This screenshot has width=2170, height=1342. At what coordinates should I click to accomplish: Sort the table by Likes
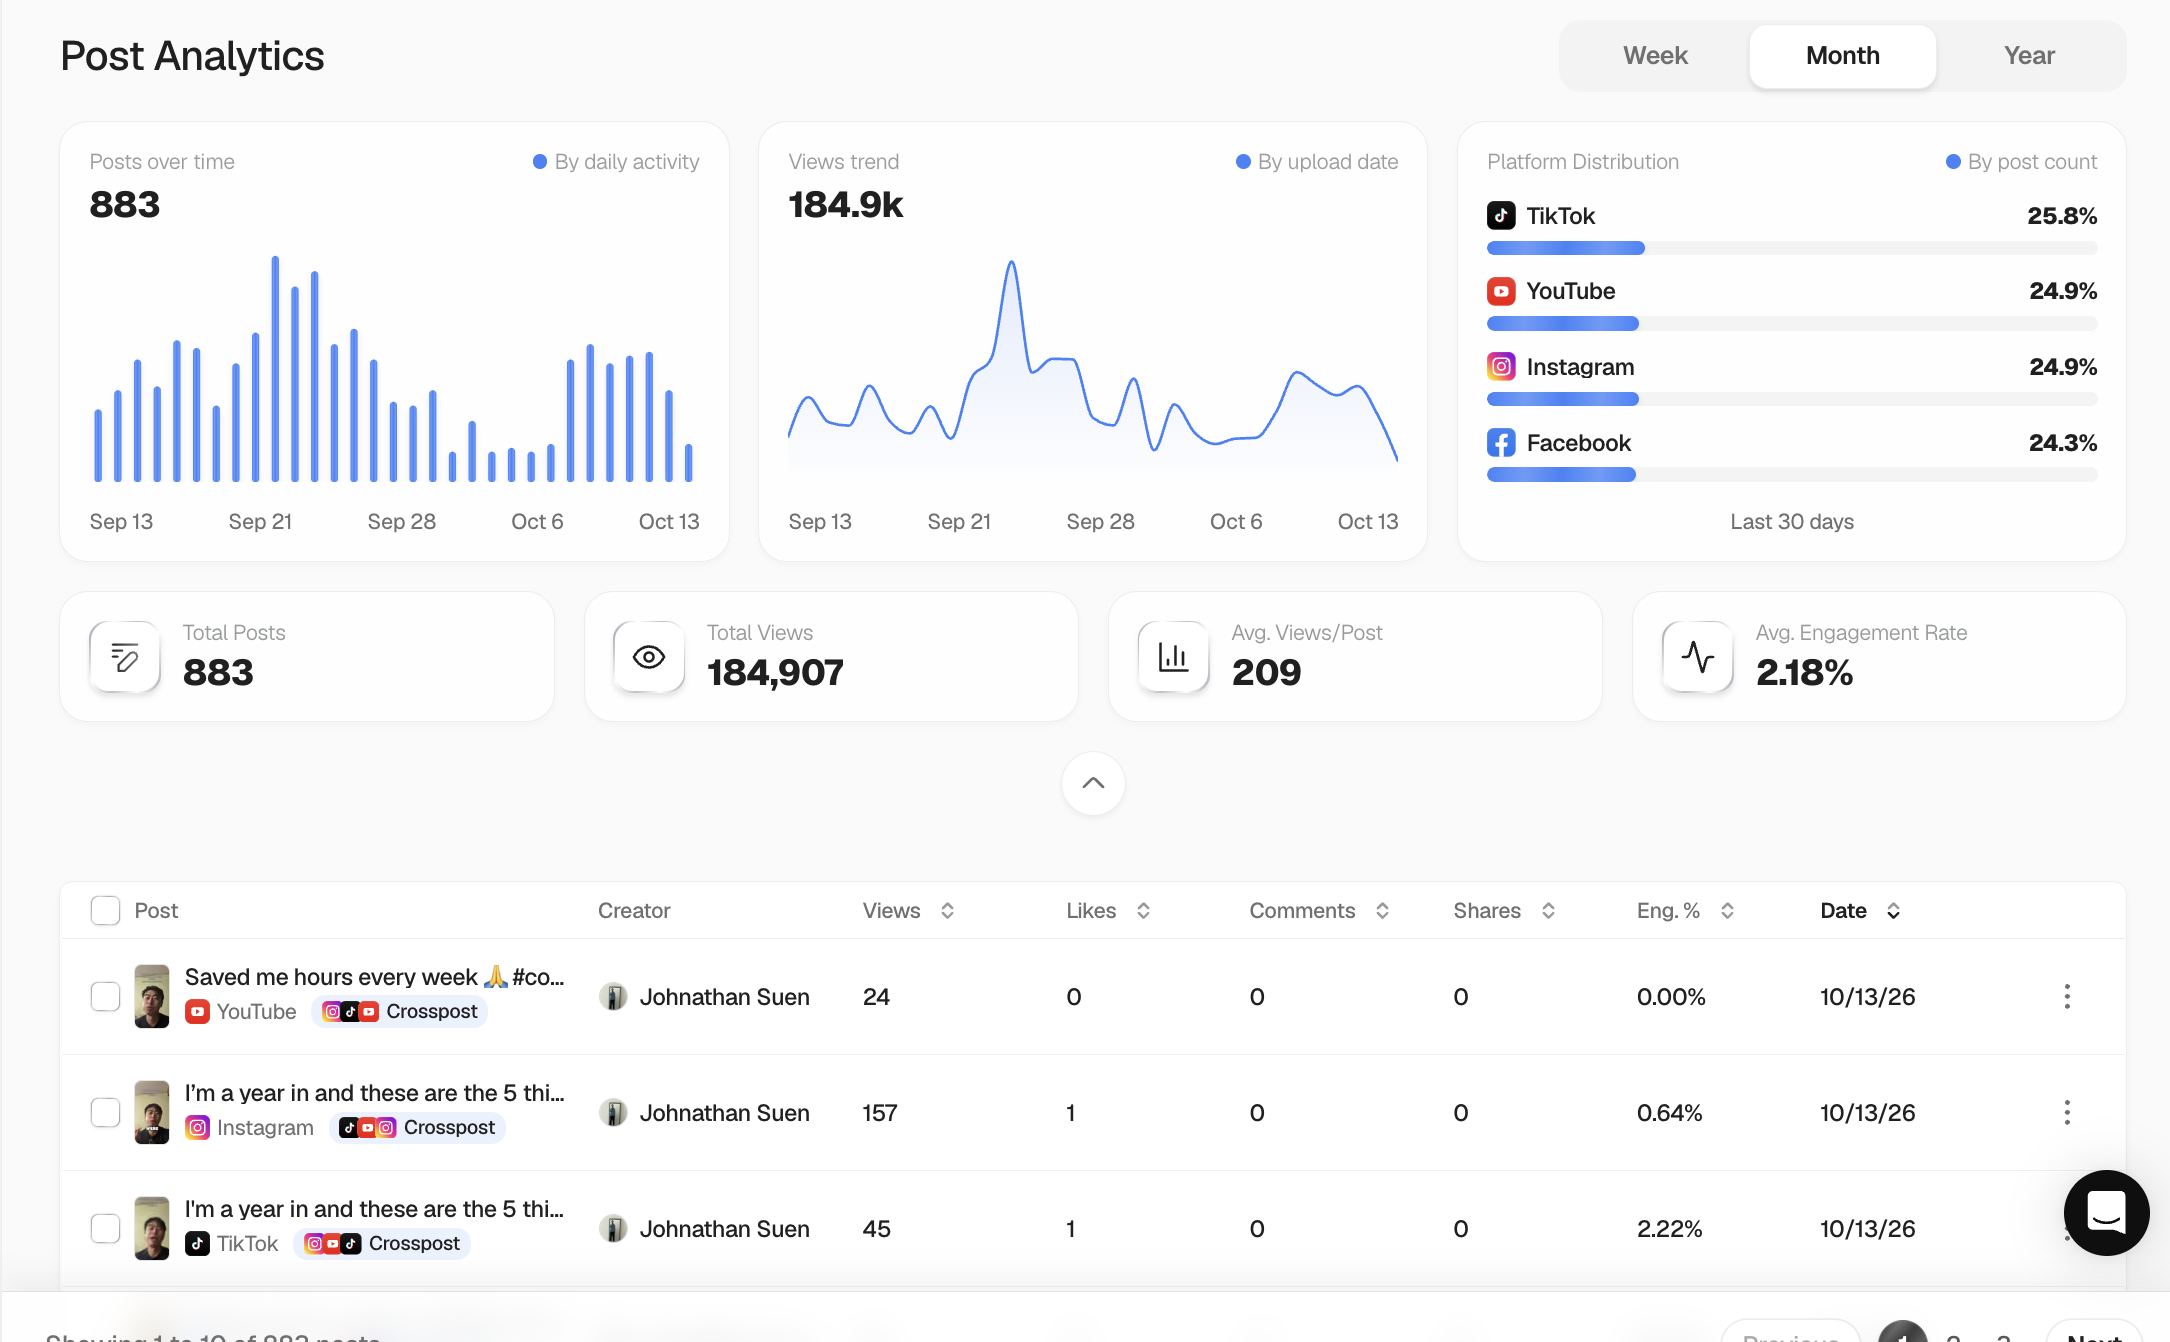click(x=1108, y=910)
